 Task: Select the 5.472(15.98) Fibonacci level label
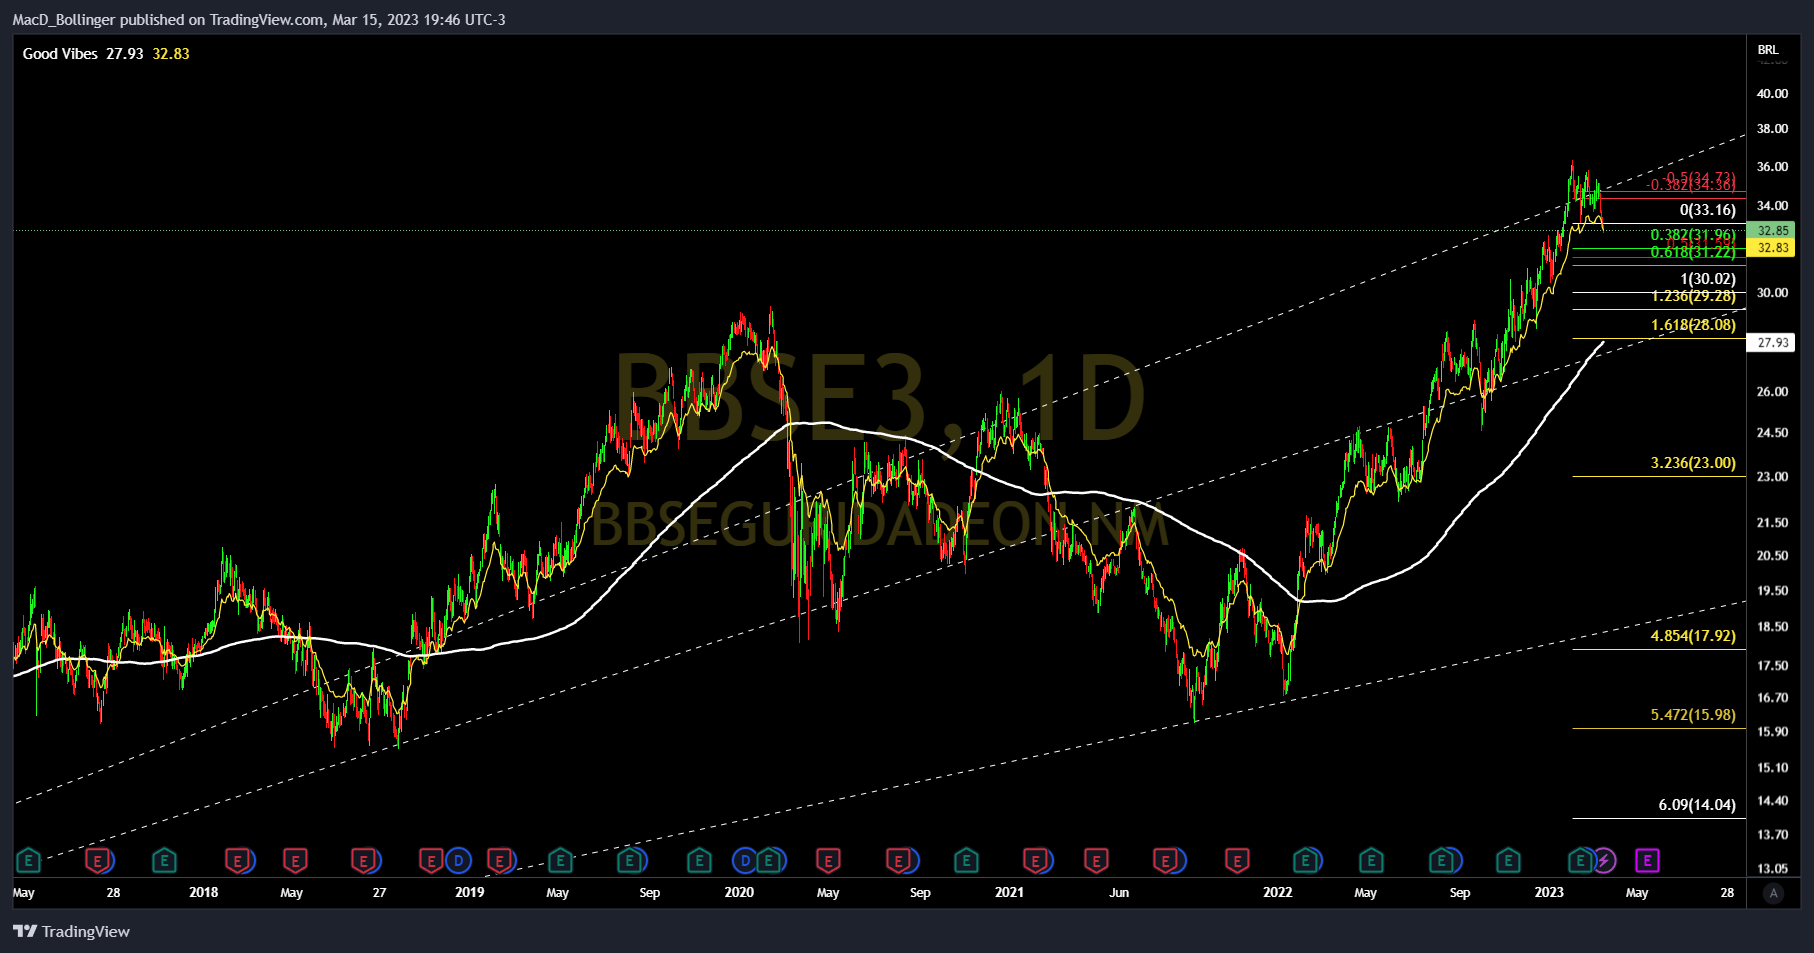tap(1693, 715)
